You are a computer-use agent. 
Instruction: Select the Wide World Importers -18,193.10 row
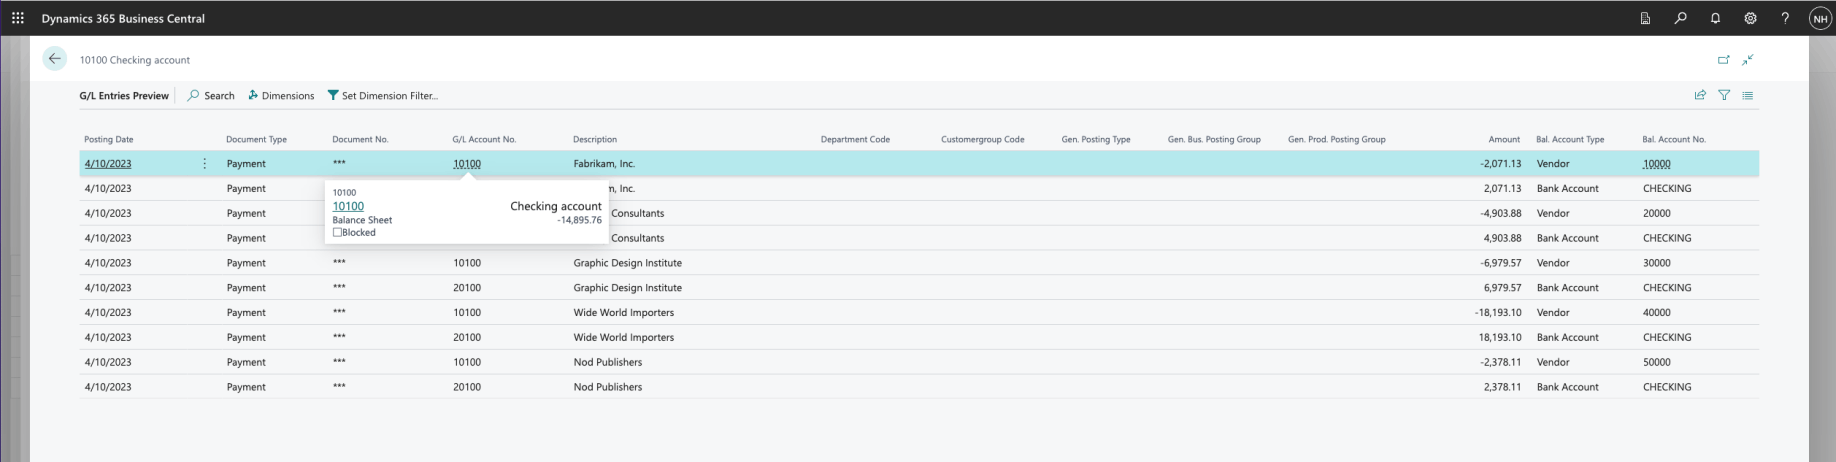(623, 313)
